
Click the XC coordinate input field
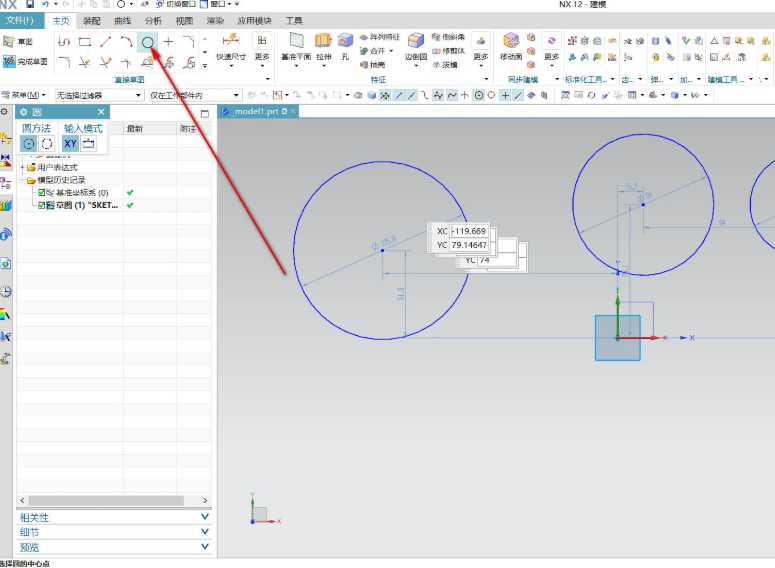pyautogui.click(x=469, y=231)
